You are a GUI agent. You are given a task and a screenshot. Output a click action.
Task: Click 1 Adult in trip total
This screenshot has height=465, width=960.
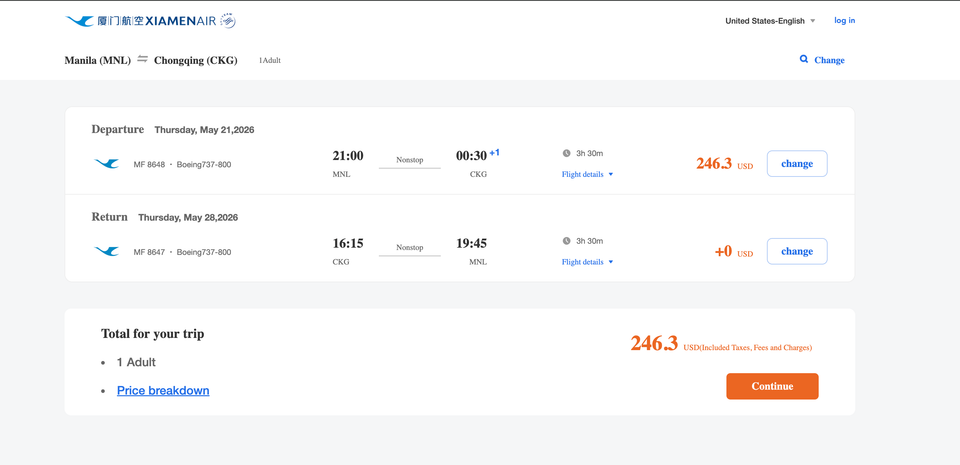[136, 362]
